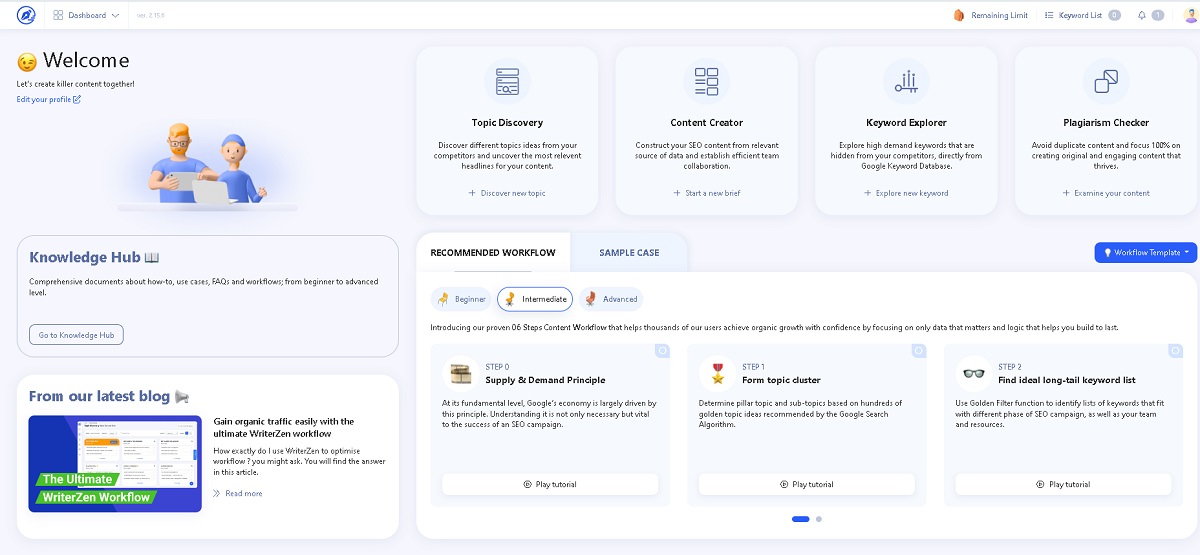Viewport: 1200px width, 555px height.
Task: Click Read more on the blog post
Action: (x=238, y=493)
